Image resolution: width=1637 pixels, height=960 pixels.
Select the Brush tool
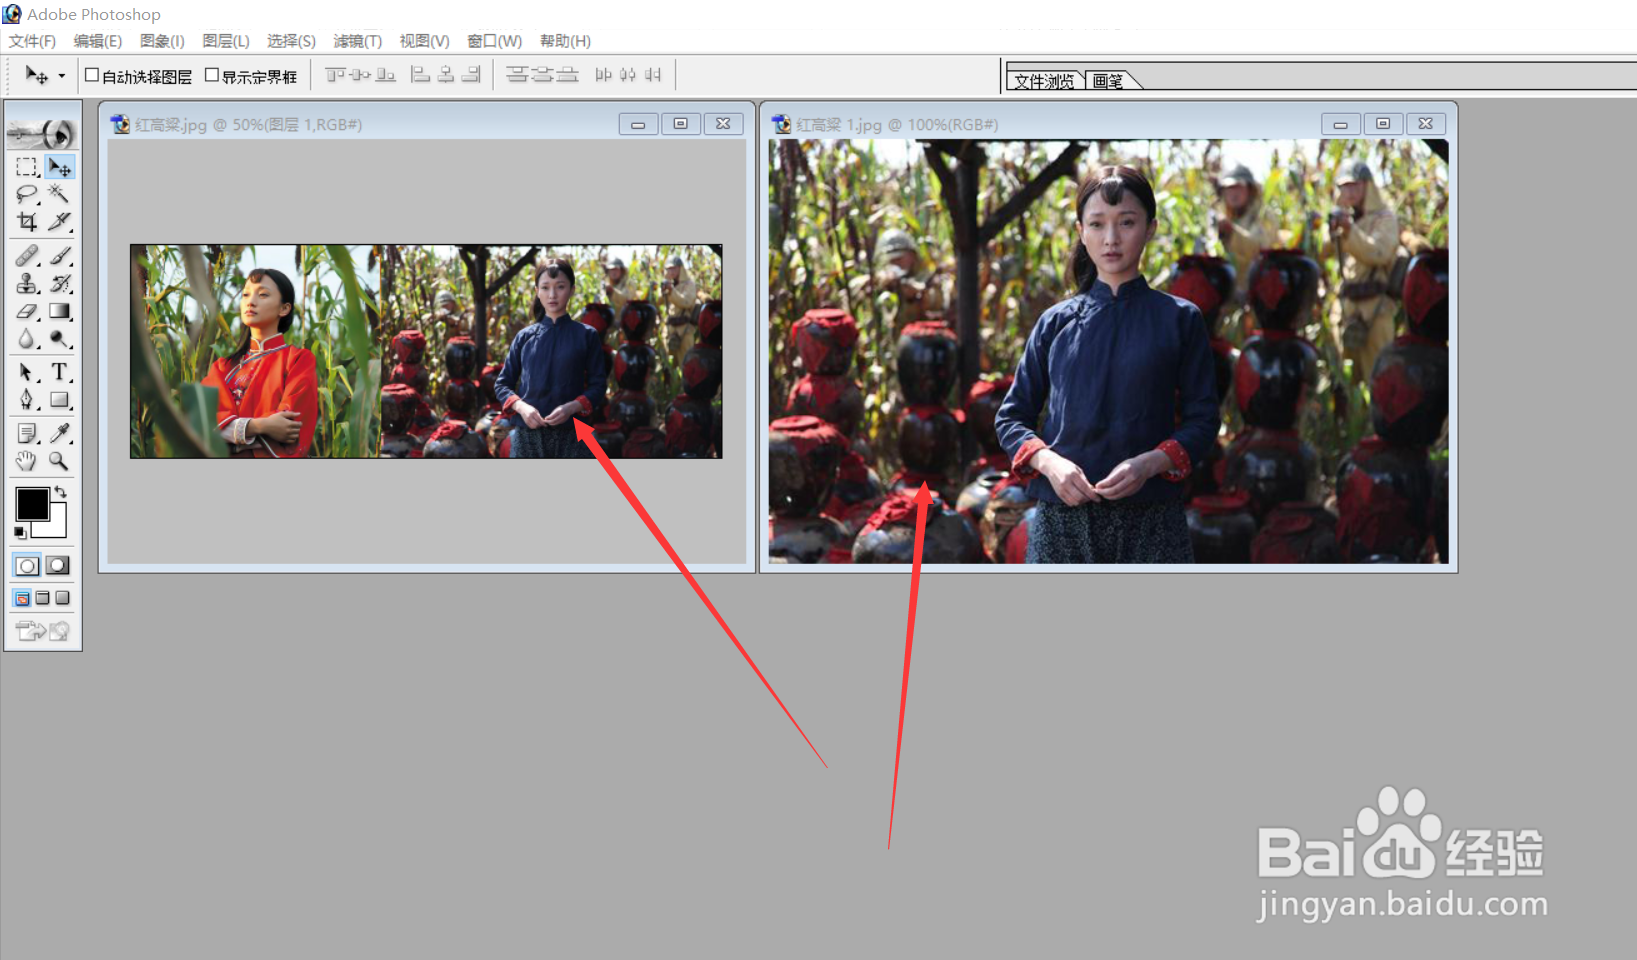click(60, 256)
